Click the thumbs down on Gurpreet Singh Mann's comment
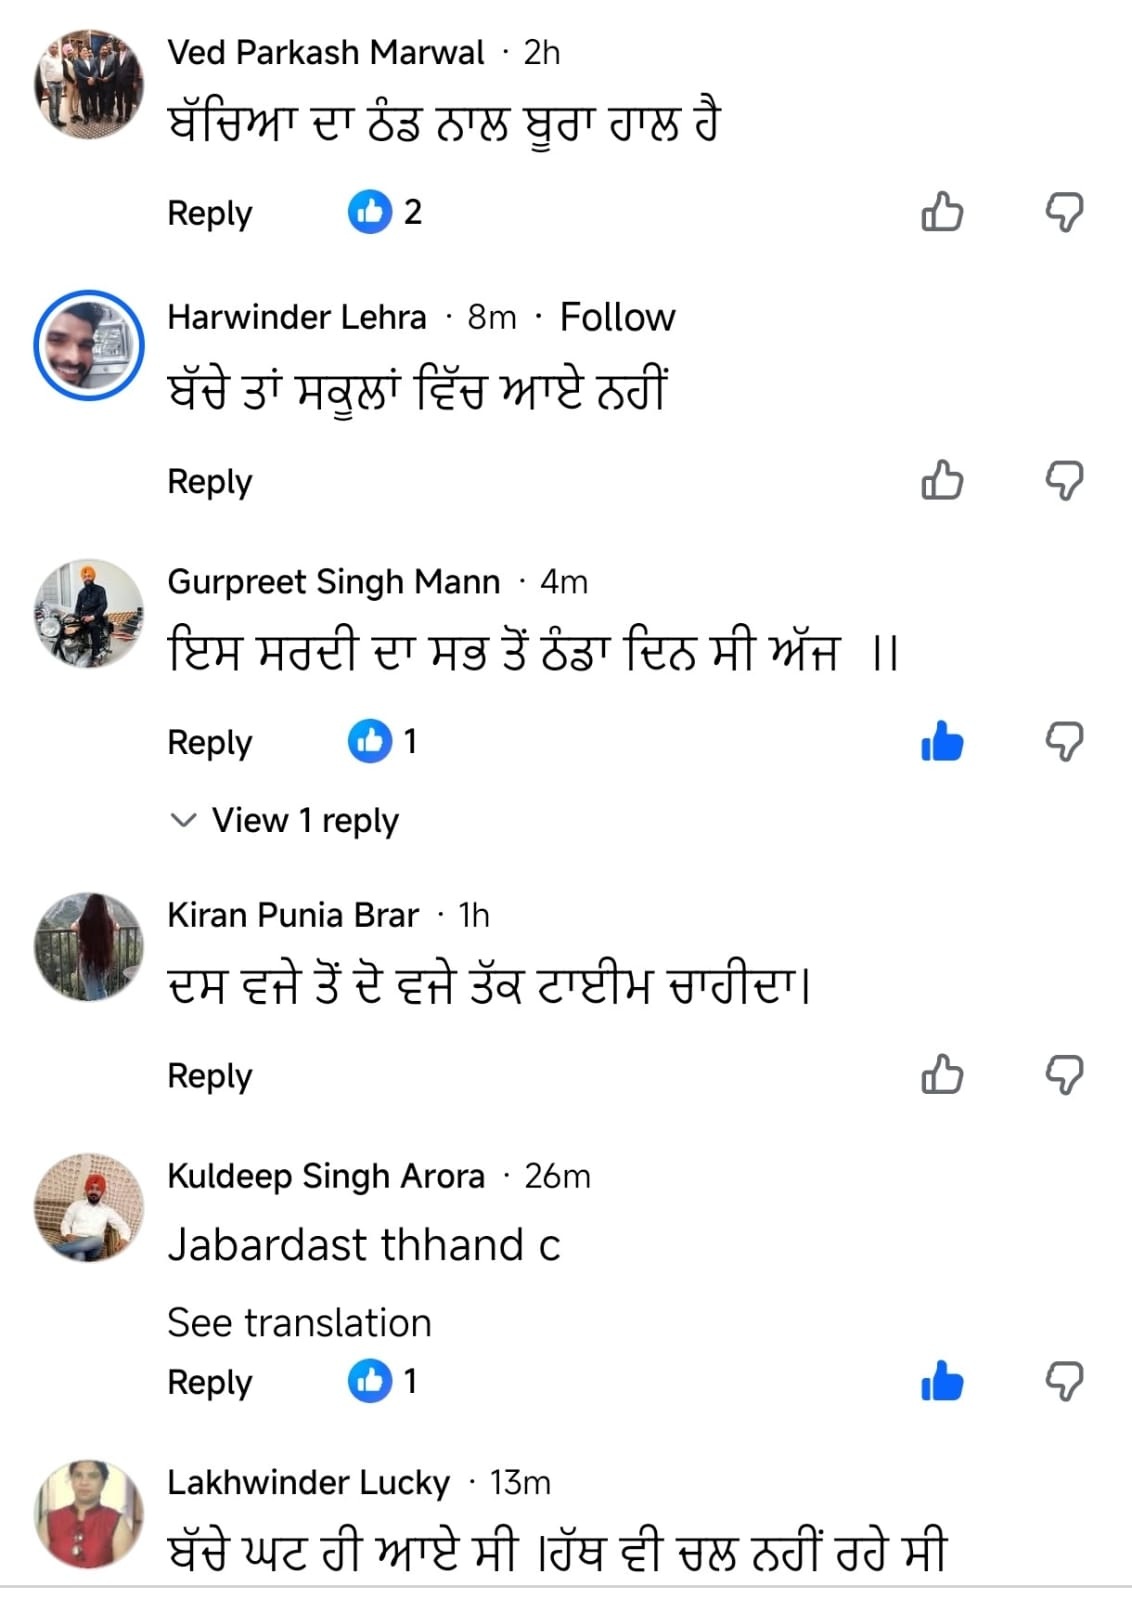This screenshot has height=1600, width=1132. pos(1065,742)
